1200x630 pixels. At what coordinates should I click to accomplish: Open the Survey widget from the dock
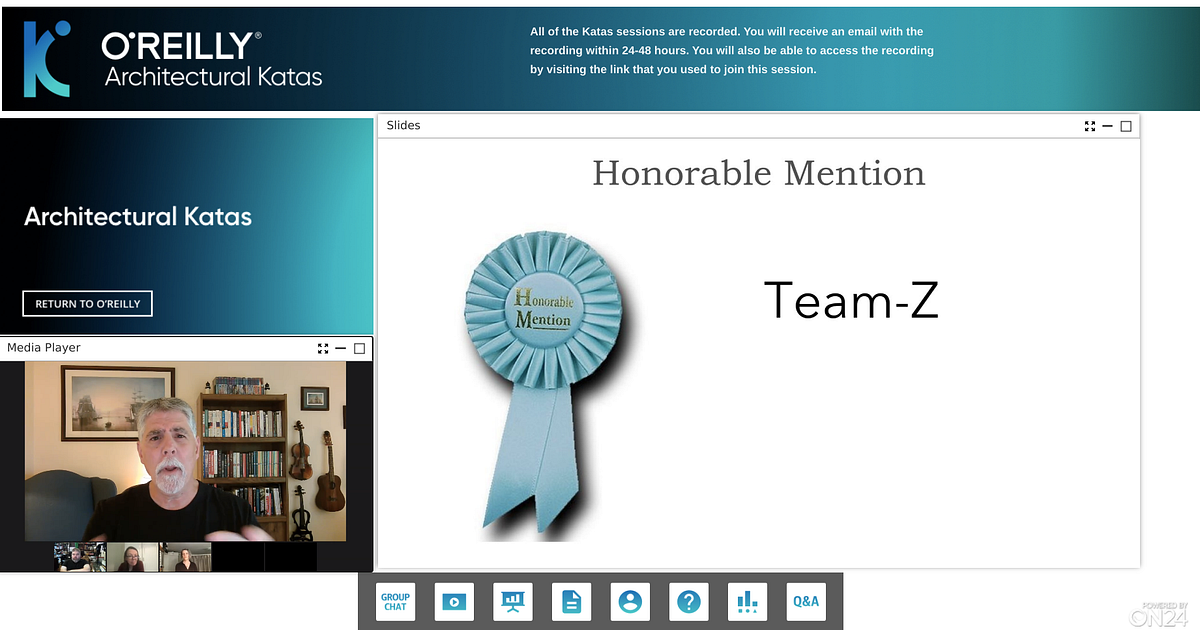click(747, 601)
